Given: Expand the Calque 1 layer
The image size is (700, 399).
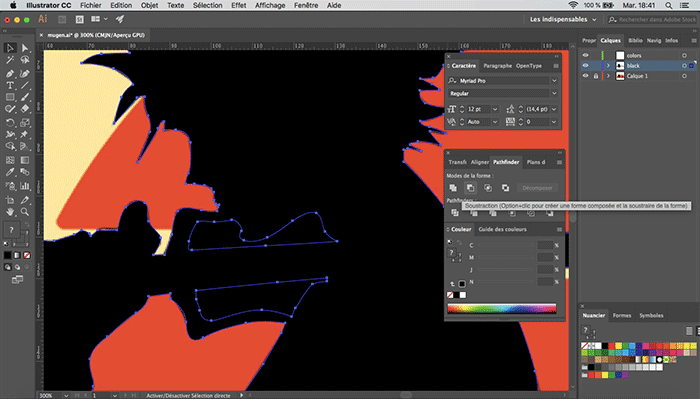Looking at the screenshot, I should tap(608, 76).
